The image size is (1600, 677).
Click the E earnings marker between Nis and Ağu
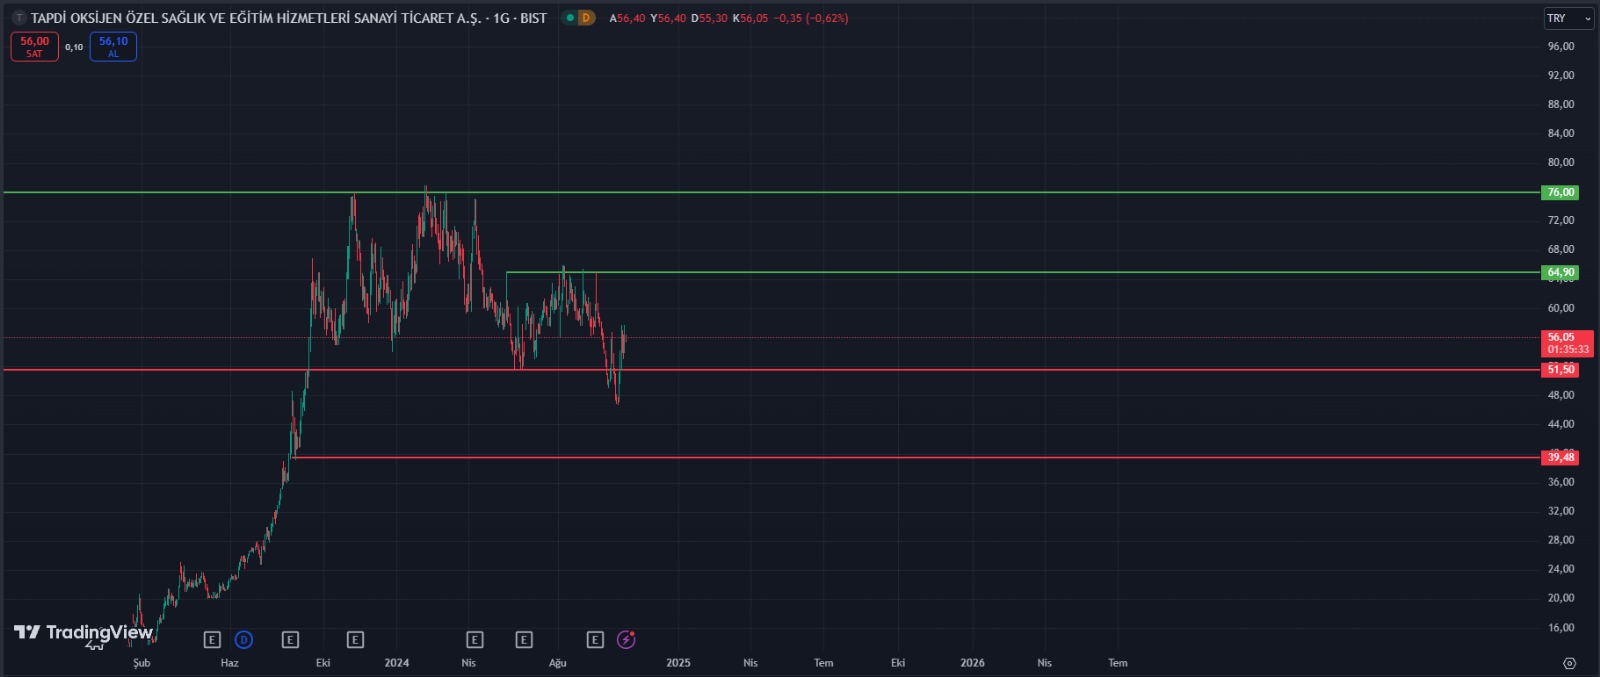tap(524, 640)
